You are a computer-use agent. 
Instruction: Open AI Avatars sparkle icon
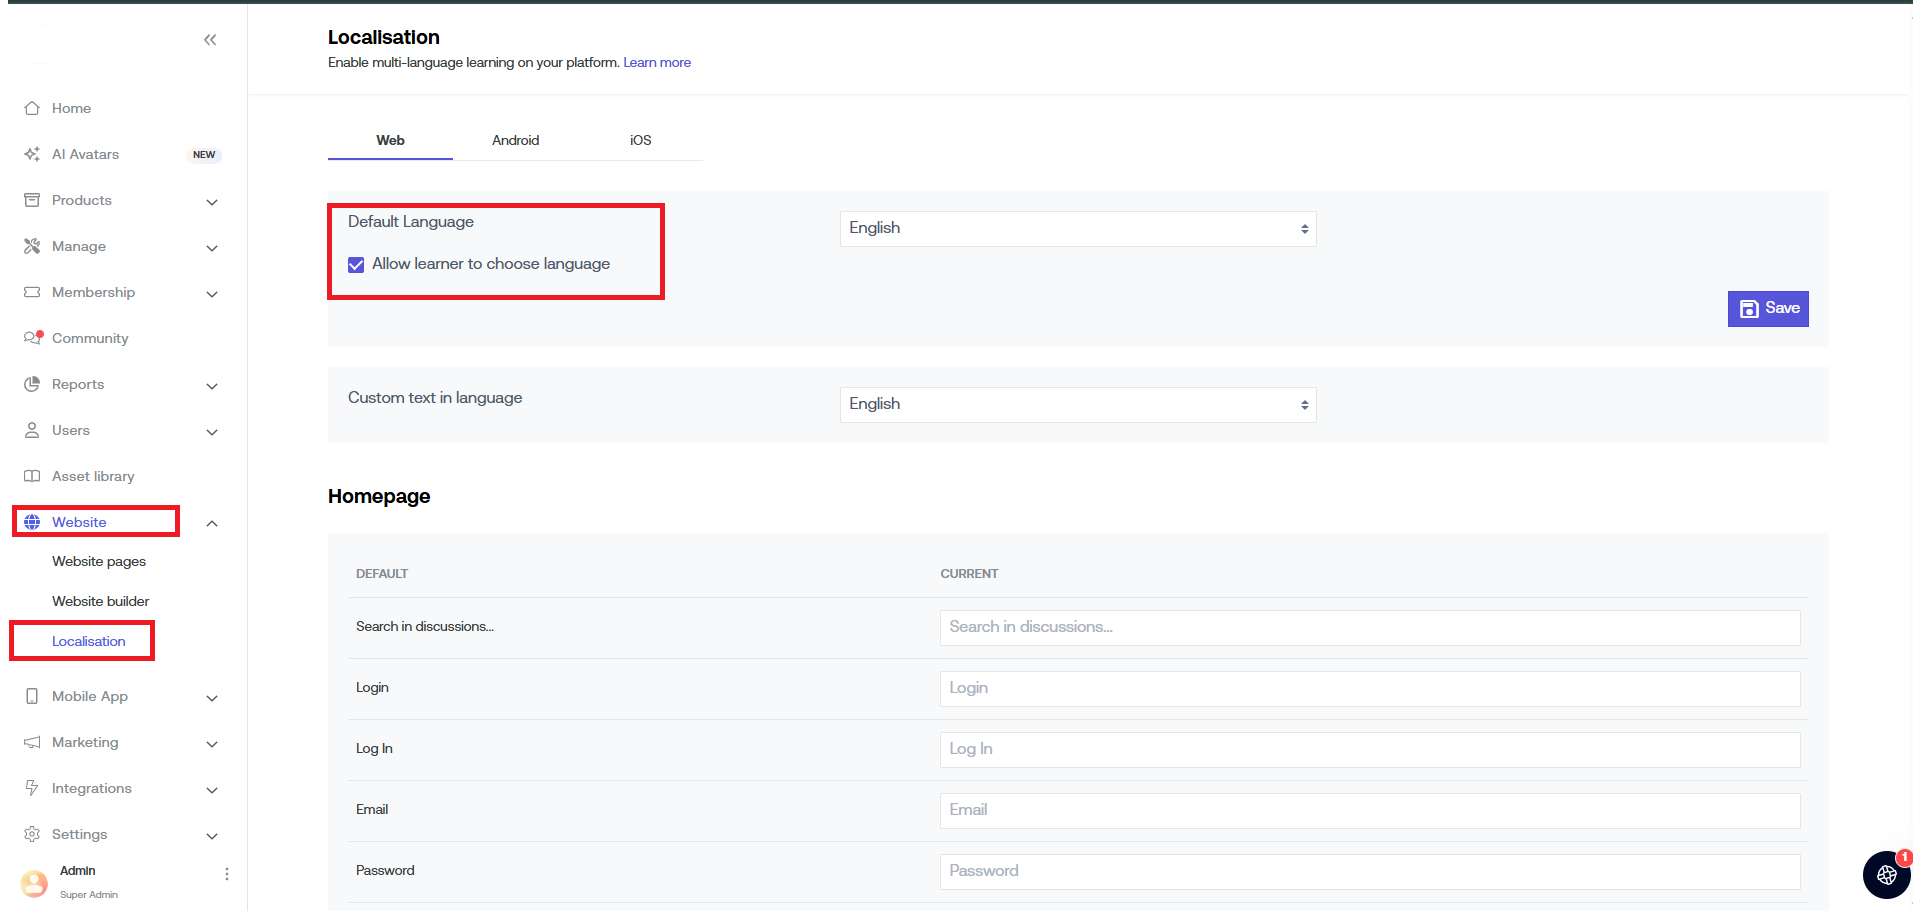(32, 154)
